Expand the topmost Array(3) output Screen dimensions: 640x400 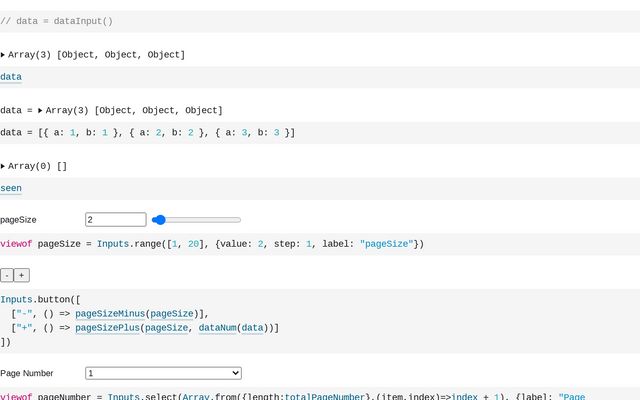pos(3,55)
